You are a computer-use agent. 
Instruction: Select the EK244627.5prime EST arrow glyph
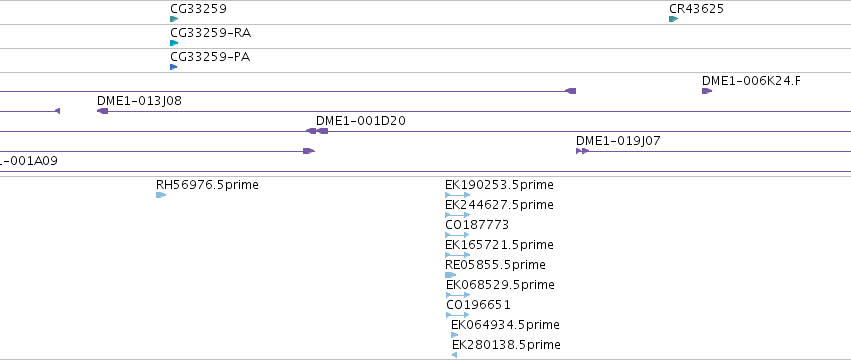458,215
